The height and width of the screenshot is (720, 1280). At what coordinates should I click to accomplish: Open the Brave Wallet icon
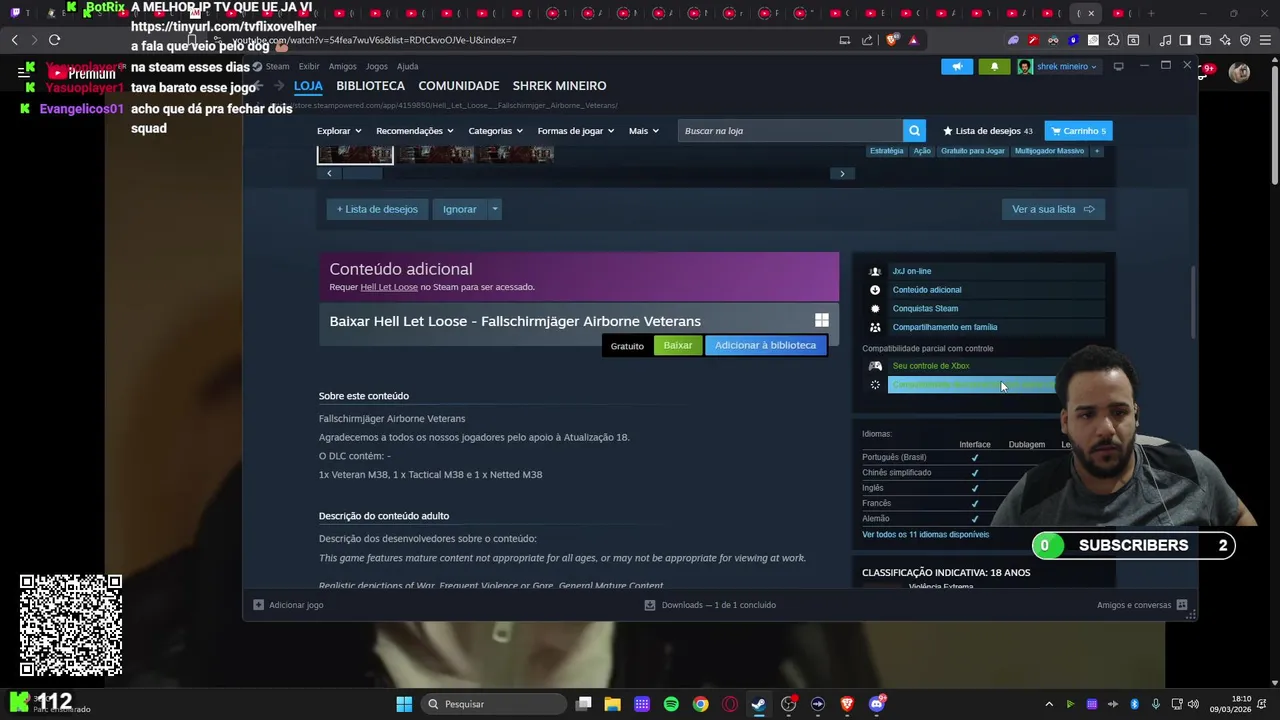[x=1205, y=40]
